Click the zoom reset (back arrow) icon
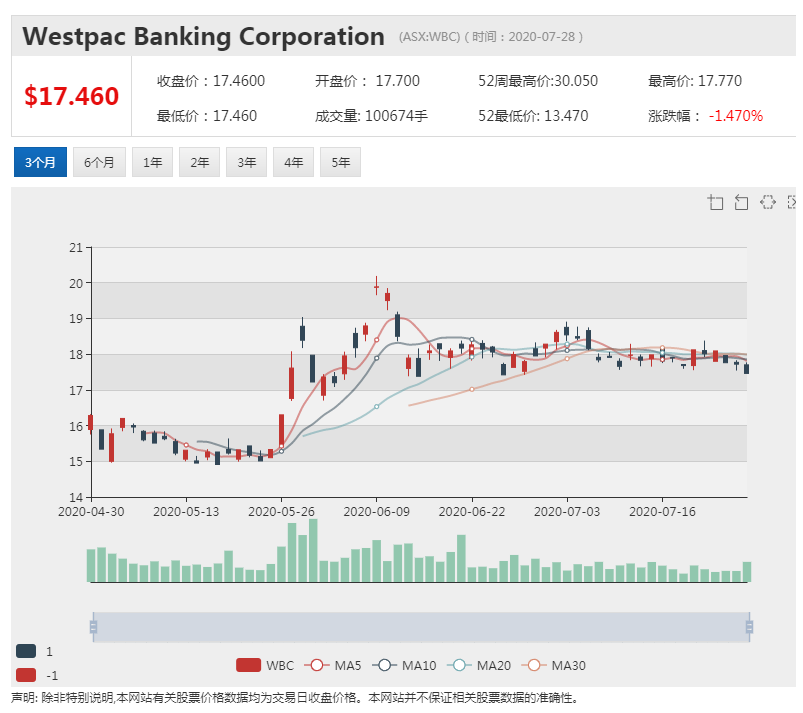 tap(741, 202)
